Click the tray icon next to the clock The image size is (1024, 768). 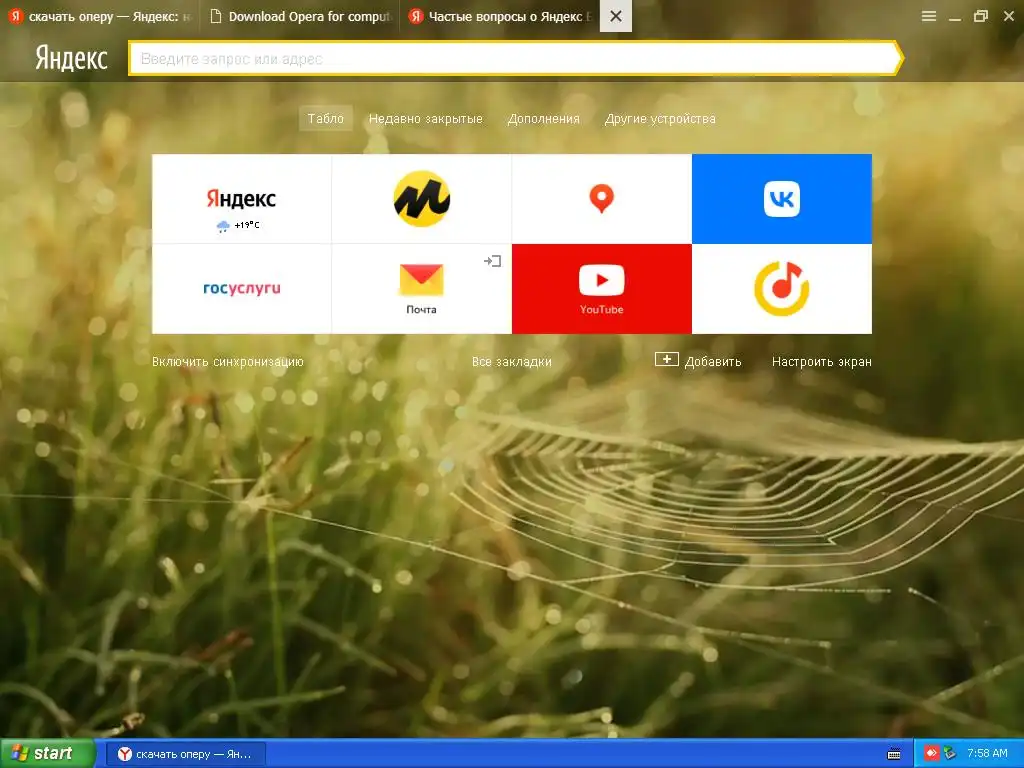coord(950,754)
